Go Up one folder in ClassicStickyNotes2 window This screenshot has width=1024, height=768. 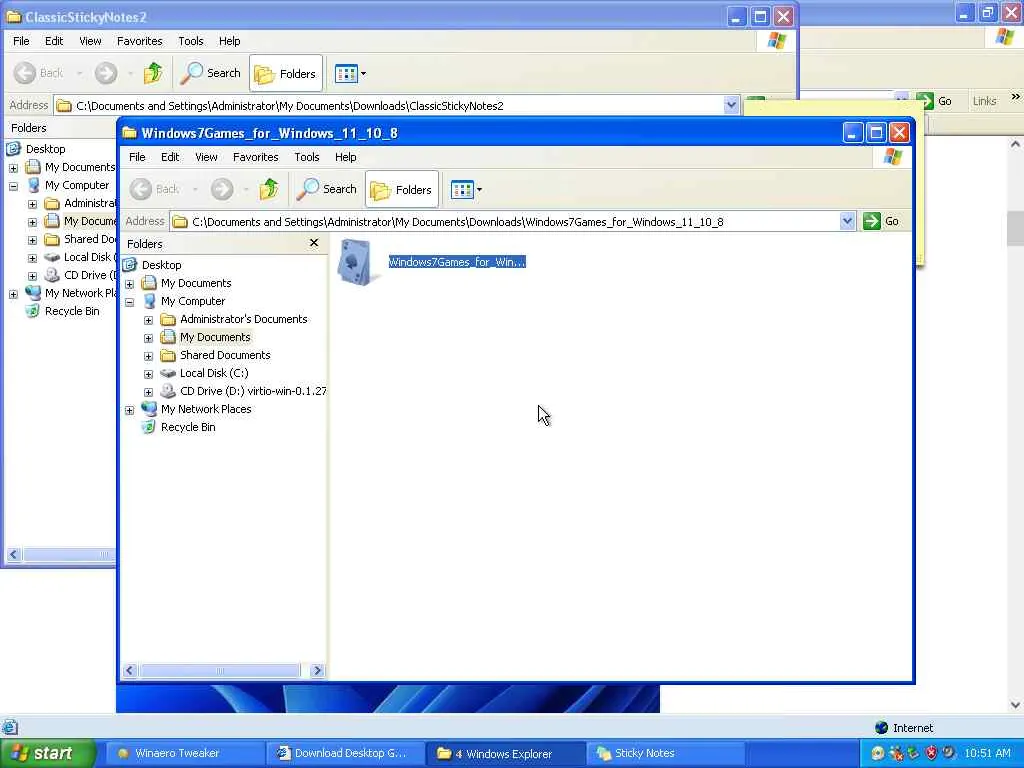pos(153,73)
